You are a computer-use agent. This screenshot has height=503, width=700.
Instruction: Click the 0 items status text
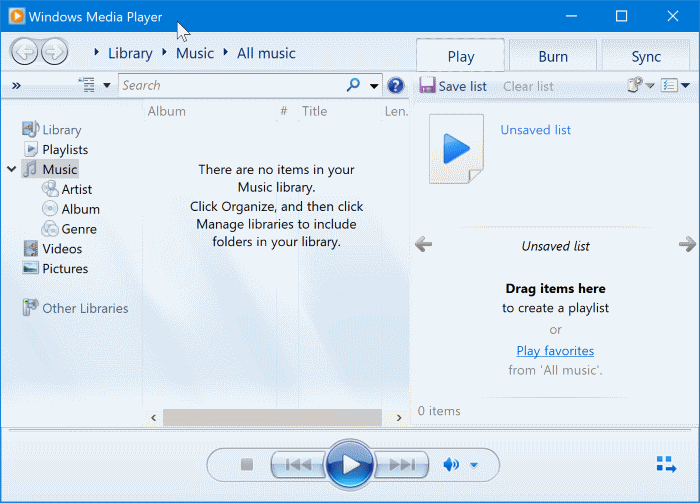click(439, 411)
